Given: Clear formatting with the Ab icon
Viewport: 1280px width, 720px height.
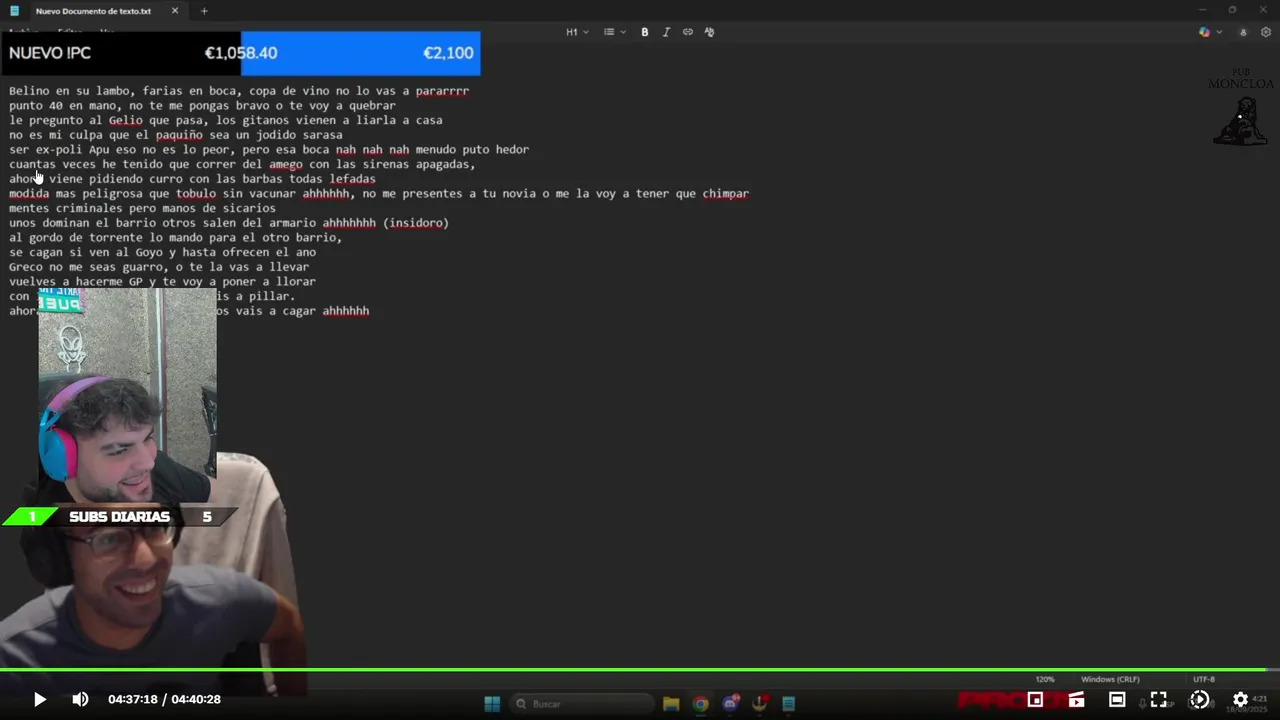Looking at the screenshot, I should pos(709,32).
